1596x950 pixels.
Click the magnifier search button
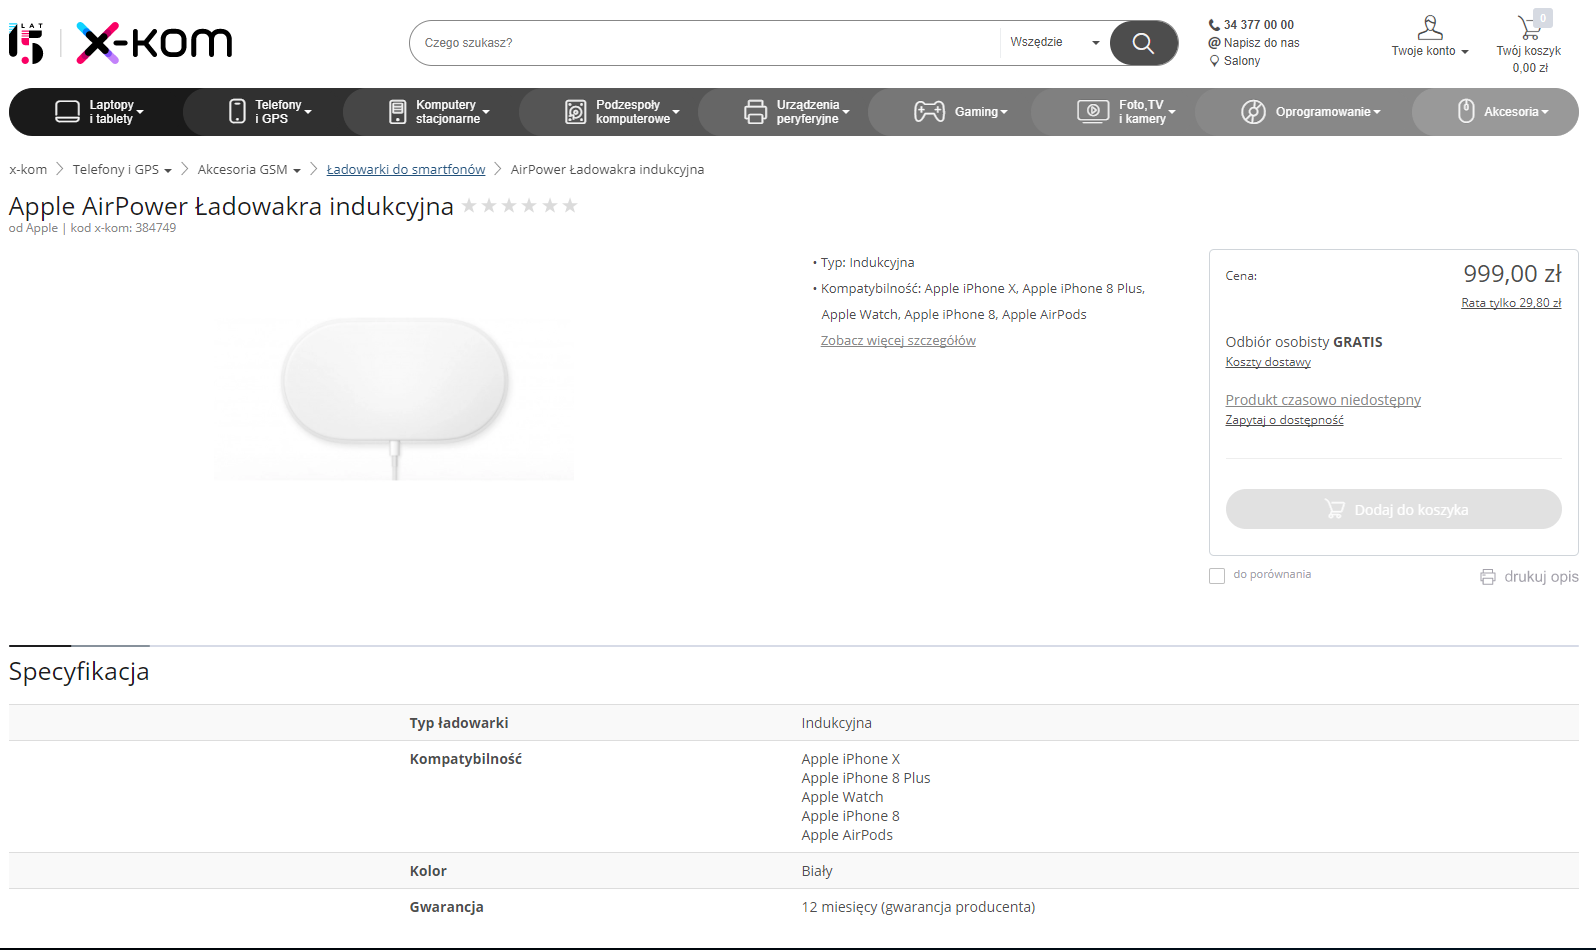pos(1143,43)
